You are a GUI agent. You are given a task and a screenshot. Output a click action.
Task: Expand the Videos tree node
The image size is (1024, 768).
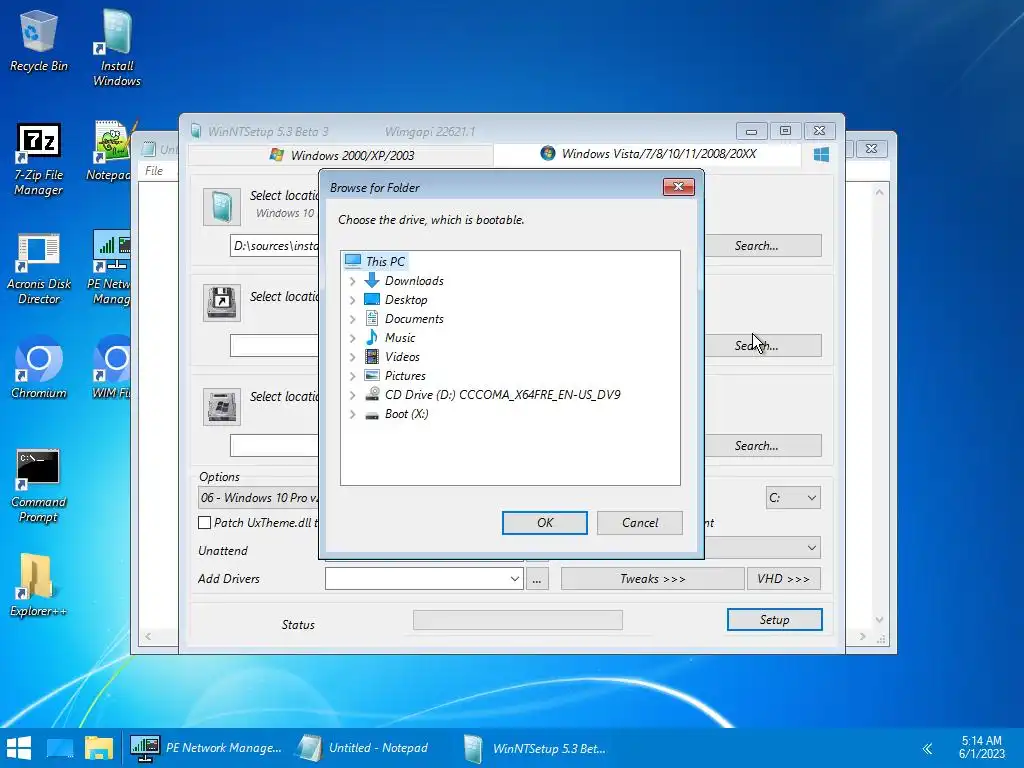point(353,357)
